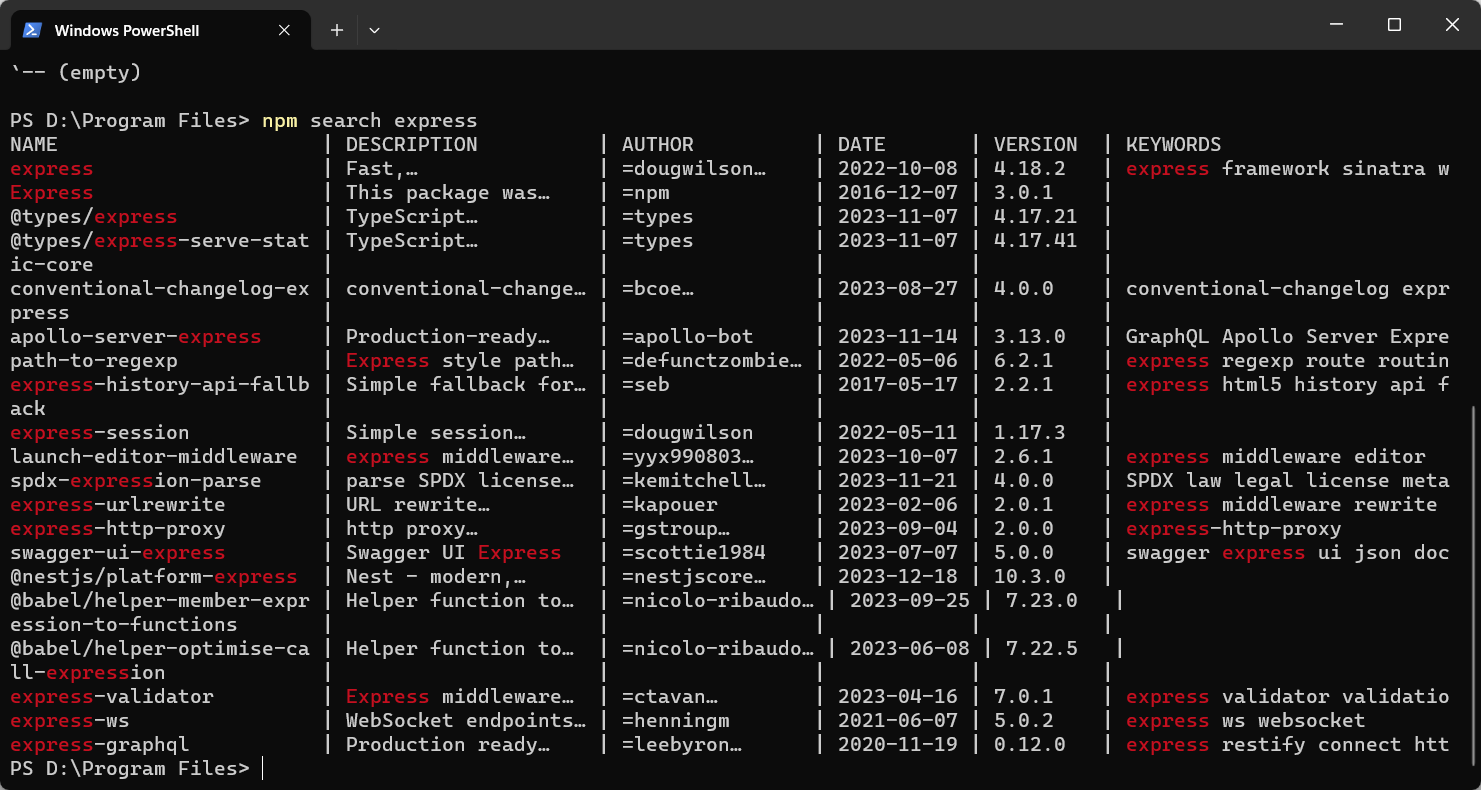Screen dimensions: 1481x790
Task: Open the new tab profile dropdown
Action: click(x=374, y=30)
